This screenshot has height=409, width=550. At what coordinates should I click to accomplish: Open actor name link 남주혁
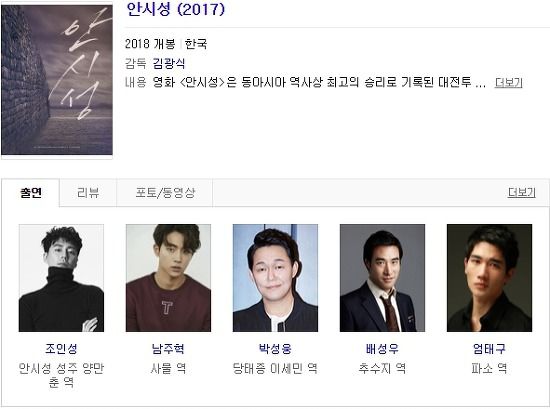[x=168, y=349]
